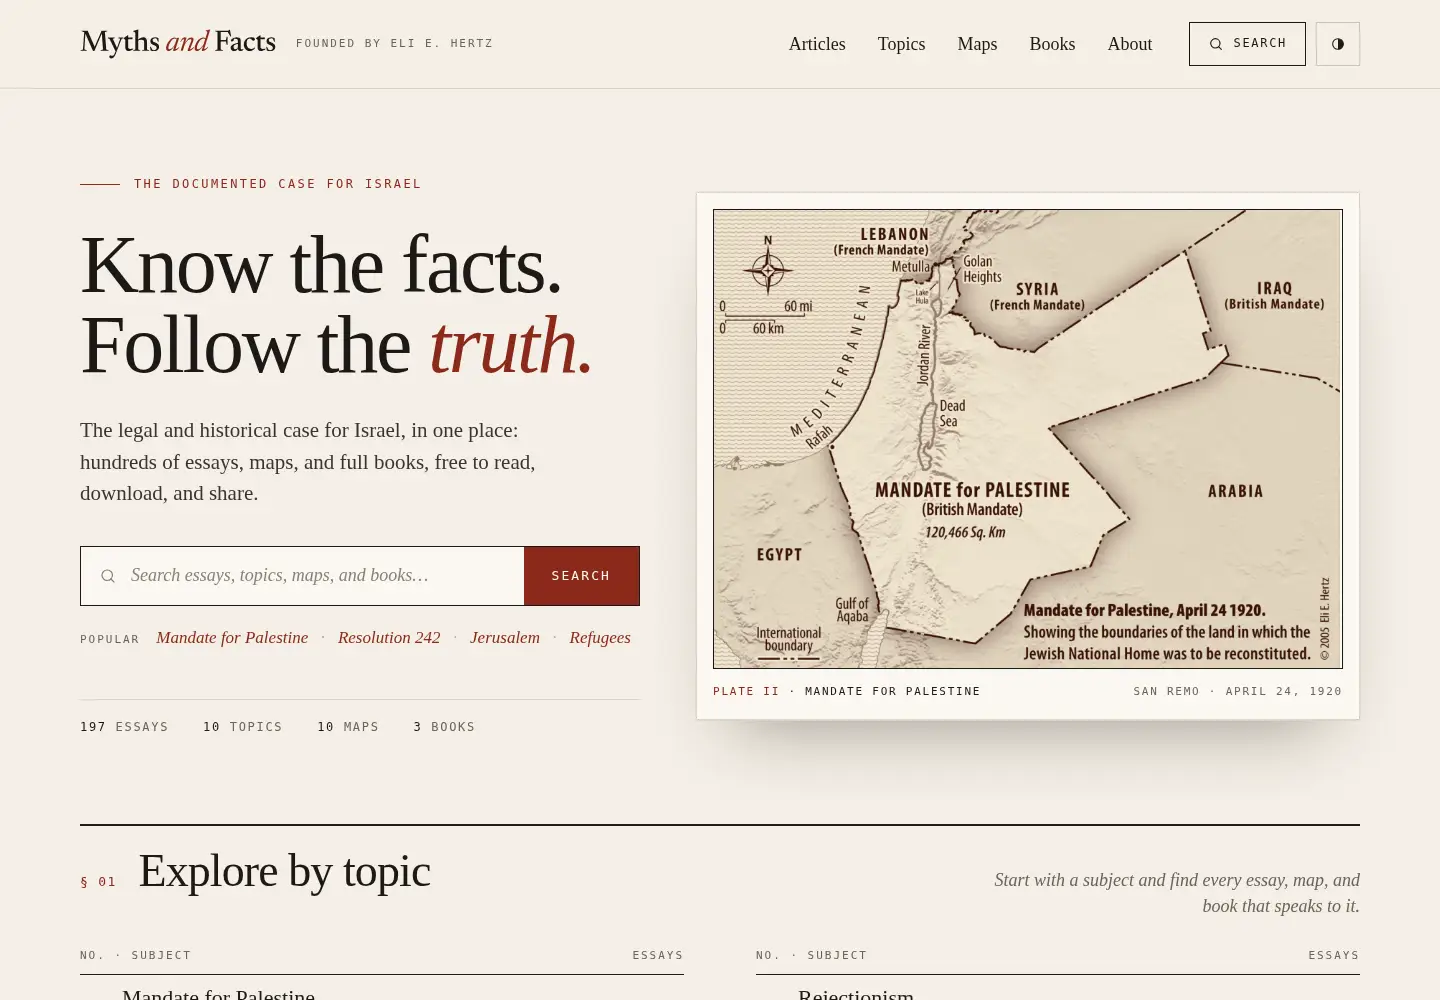This screenshot has height=1000, width=1440.
Task: Click FOUNDED BY ELI E. HERTZ tagline
Action: [x=394, y=44]
